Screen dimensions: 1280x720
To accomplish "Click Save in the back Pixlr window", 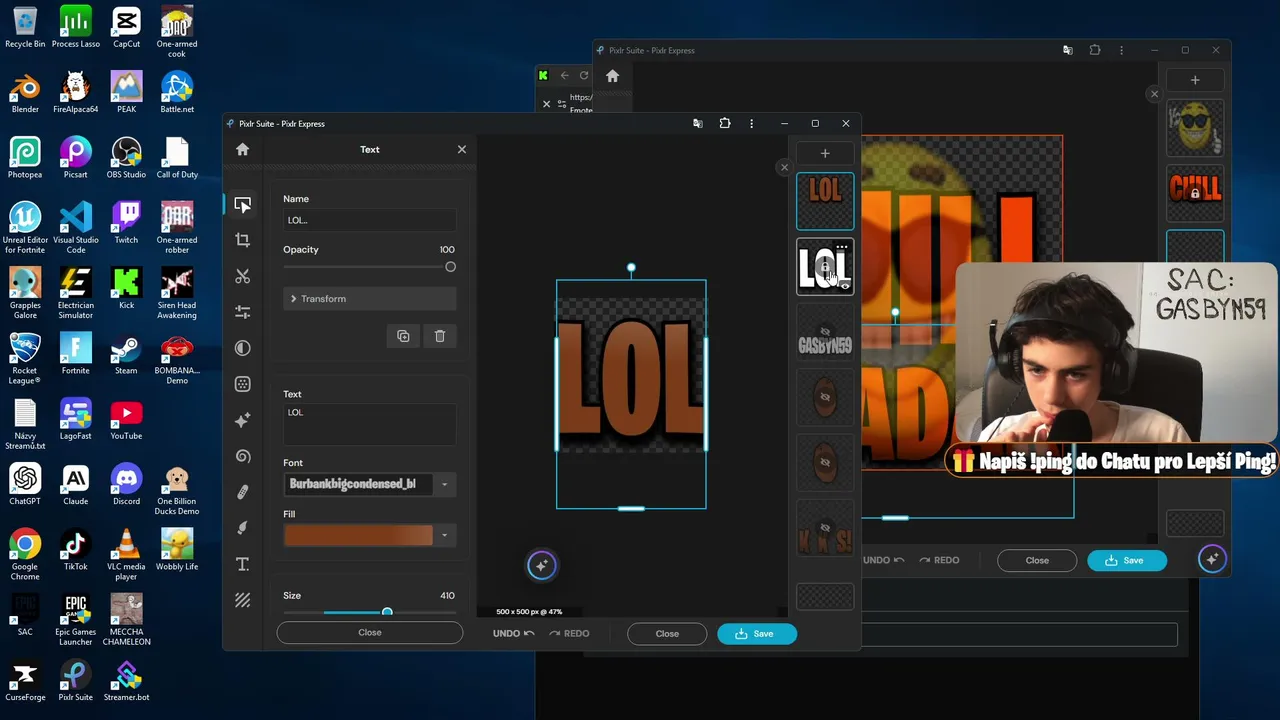I will click(1127, 560).
